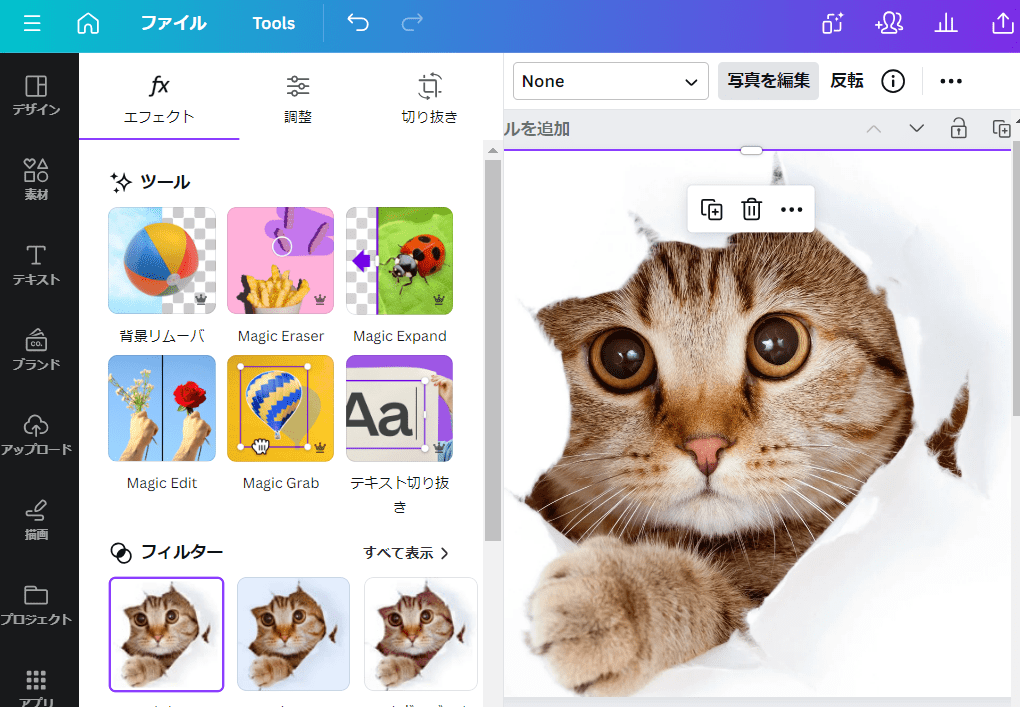The image size is (1020, 707).
Task: Go to Canva home icon
Action: pyautogui.click(x=89, y=23)
